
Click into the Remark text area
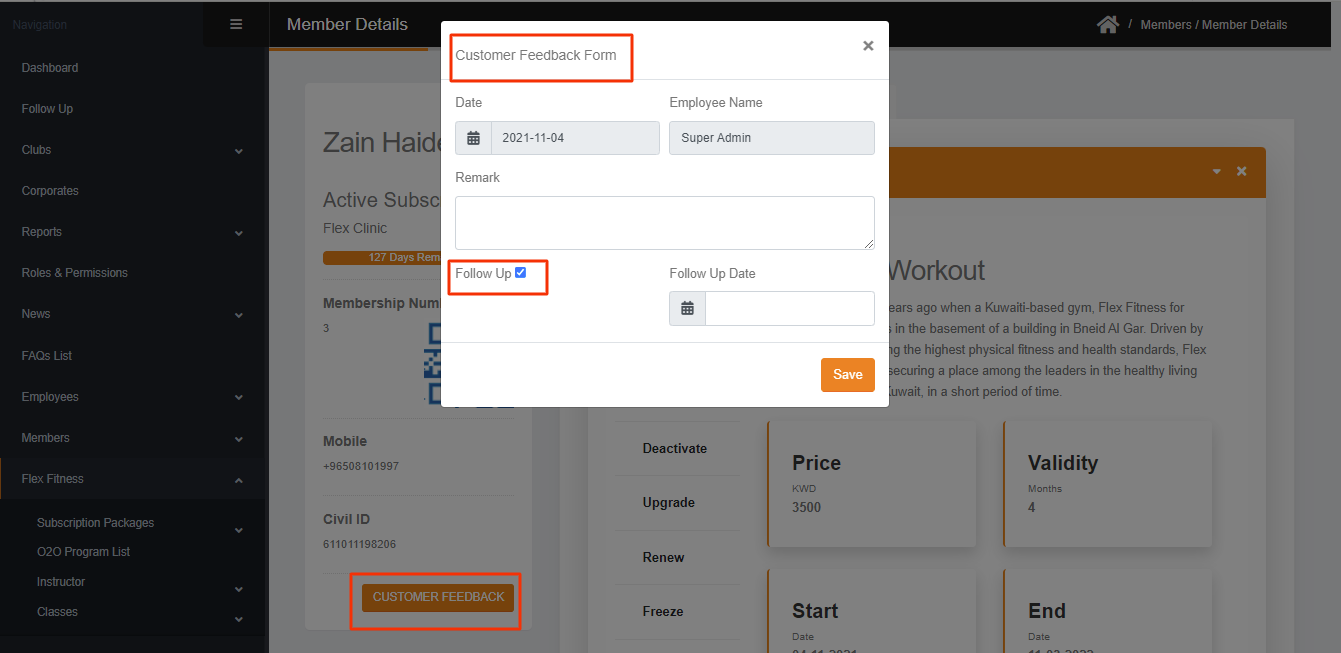[x=664, y=222]
